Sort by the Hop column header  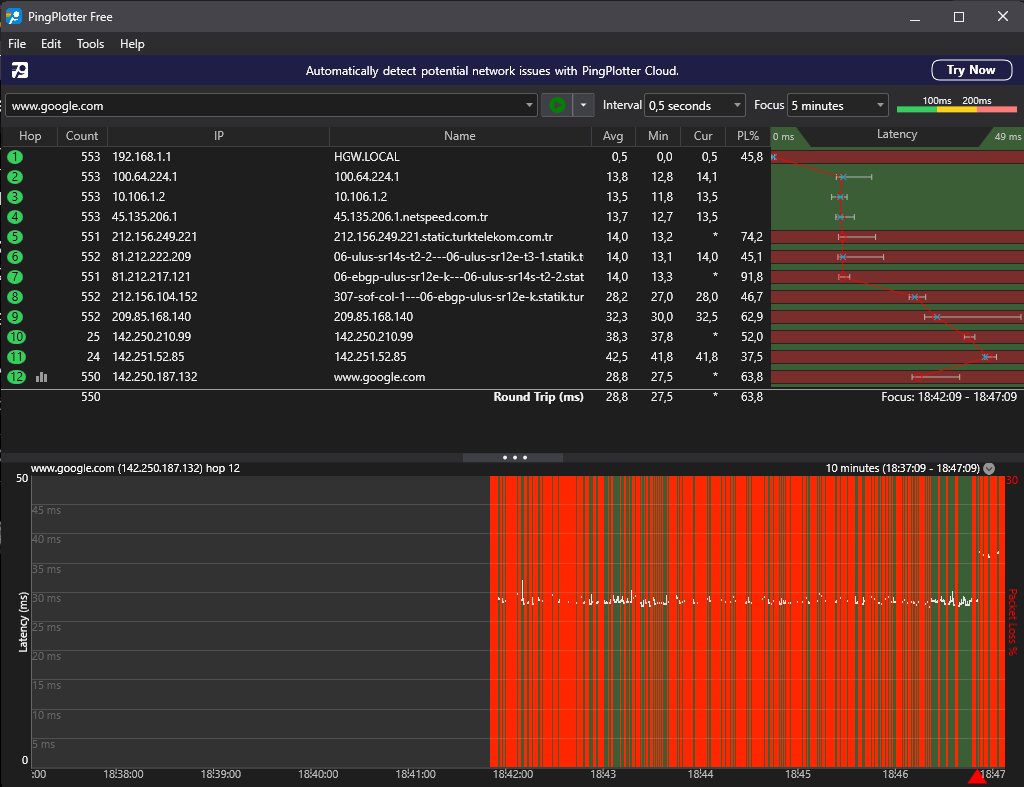point(30,136)
